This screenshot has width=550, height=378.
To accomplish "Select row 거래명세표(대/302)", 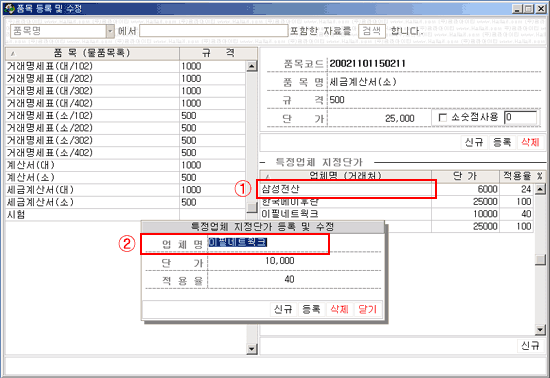I will point(125,91).
